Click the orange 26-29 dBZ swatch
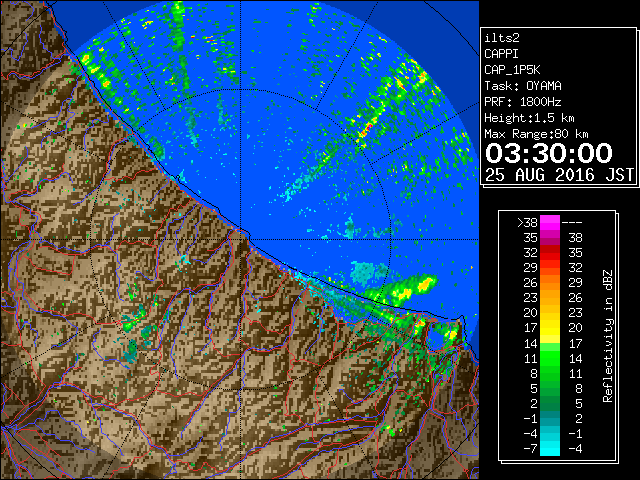This screenshot has width=640, height=480. pyautogui.click(x=550, y=283)
